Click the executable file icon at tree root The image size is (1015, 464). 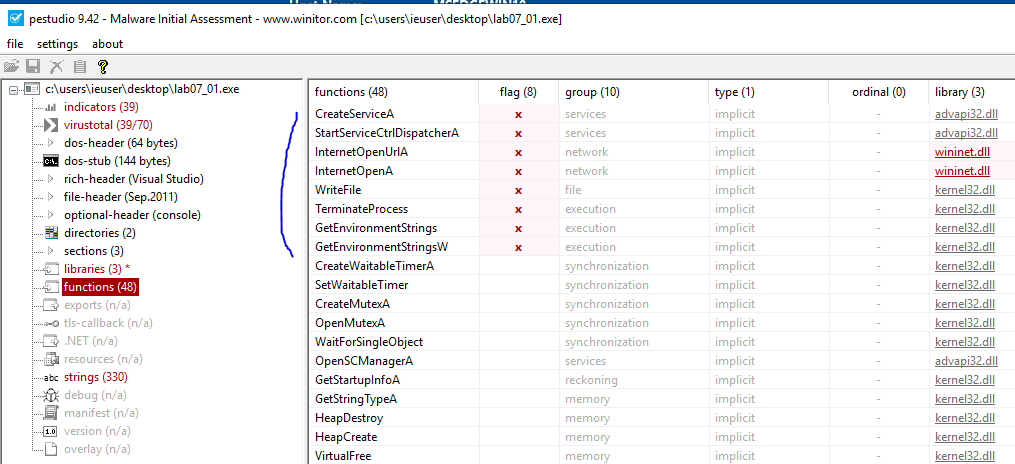coord(32,89)
